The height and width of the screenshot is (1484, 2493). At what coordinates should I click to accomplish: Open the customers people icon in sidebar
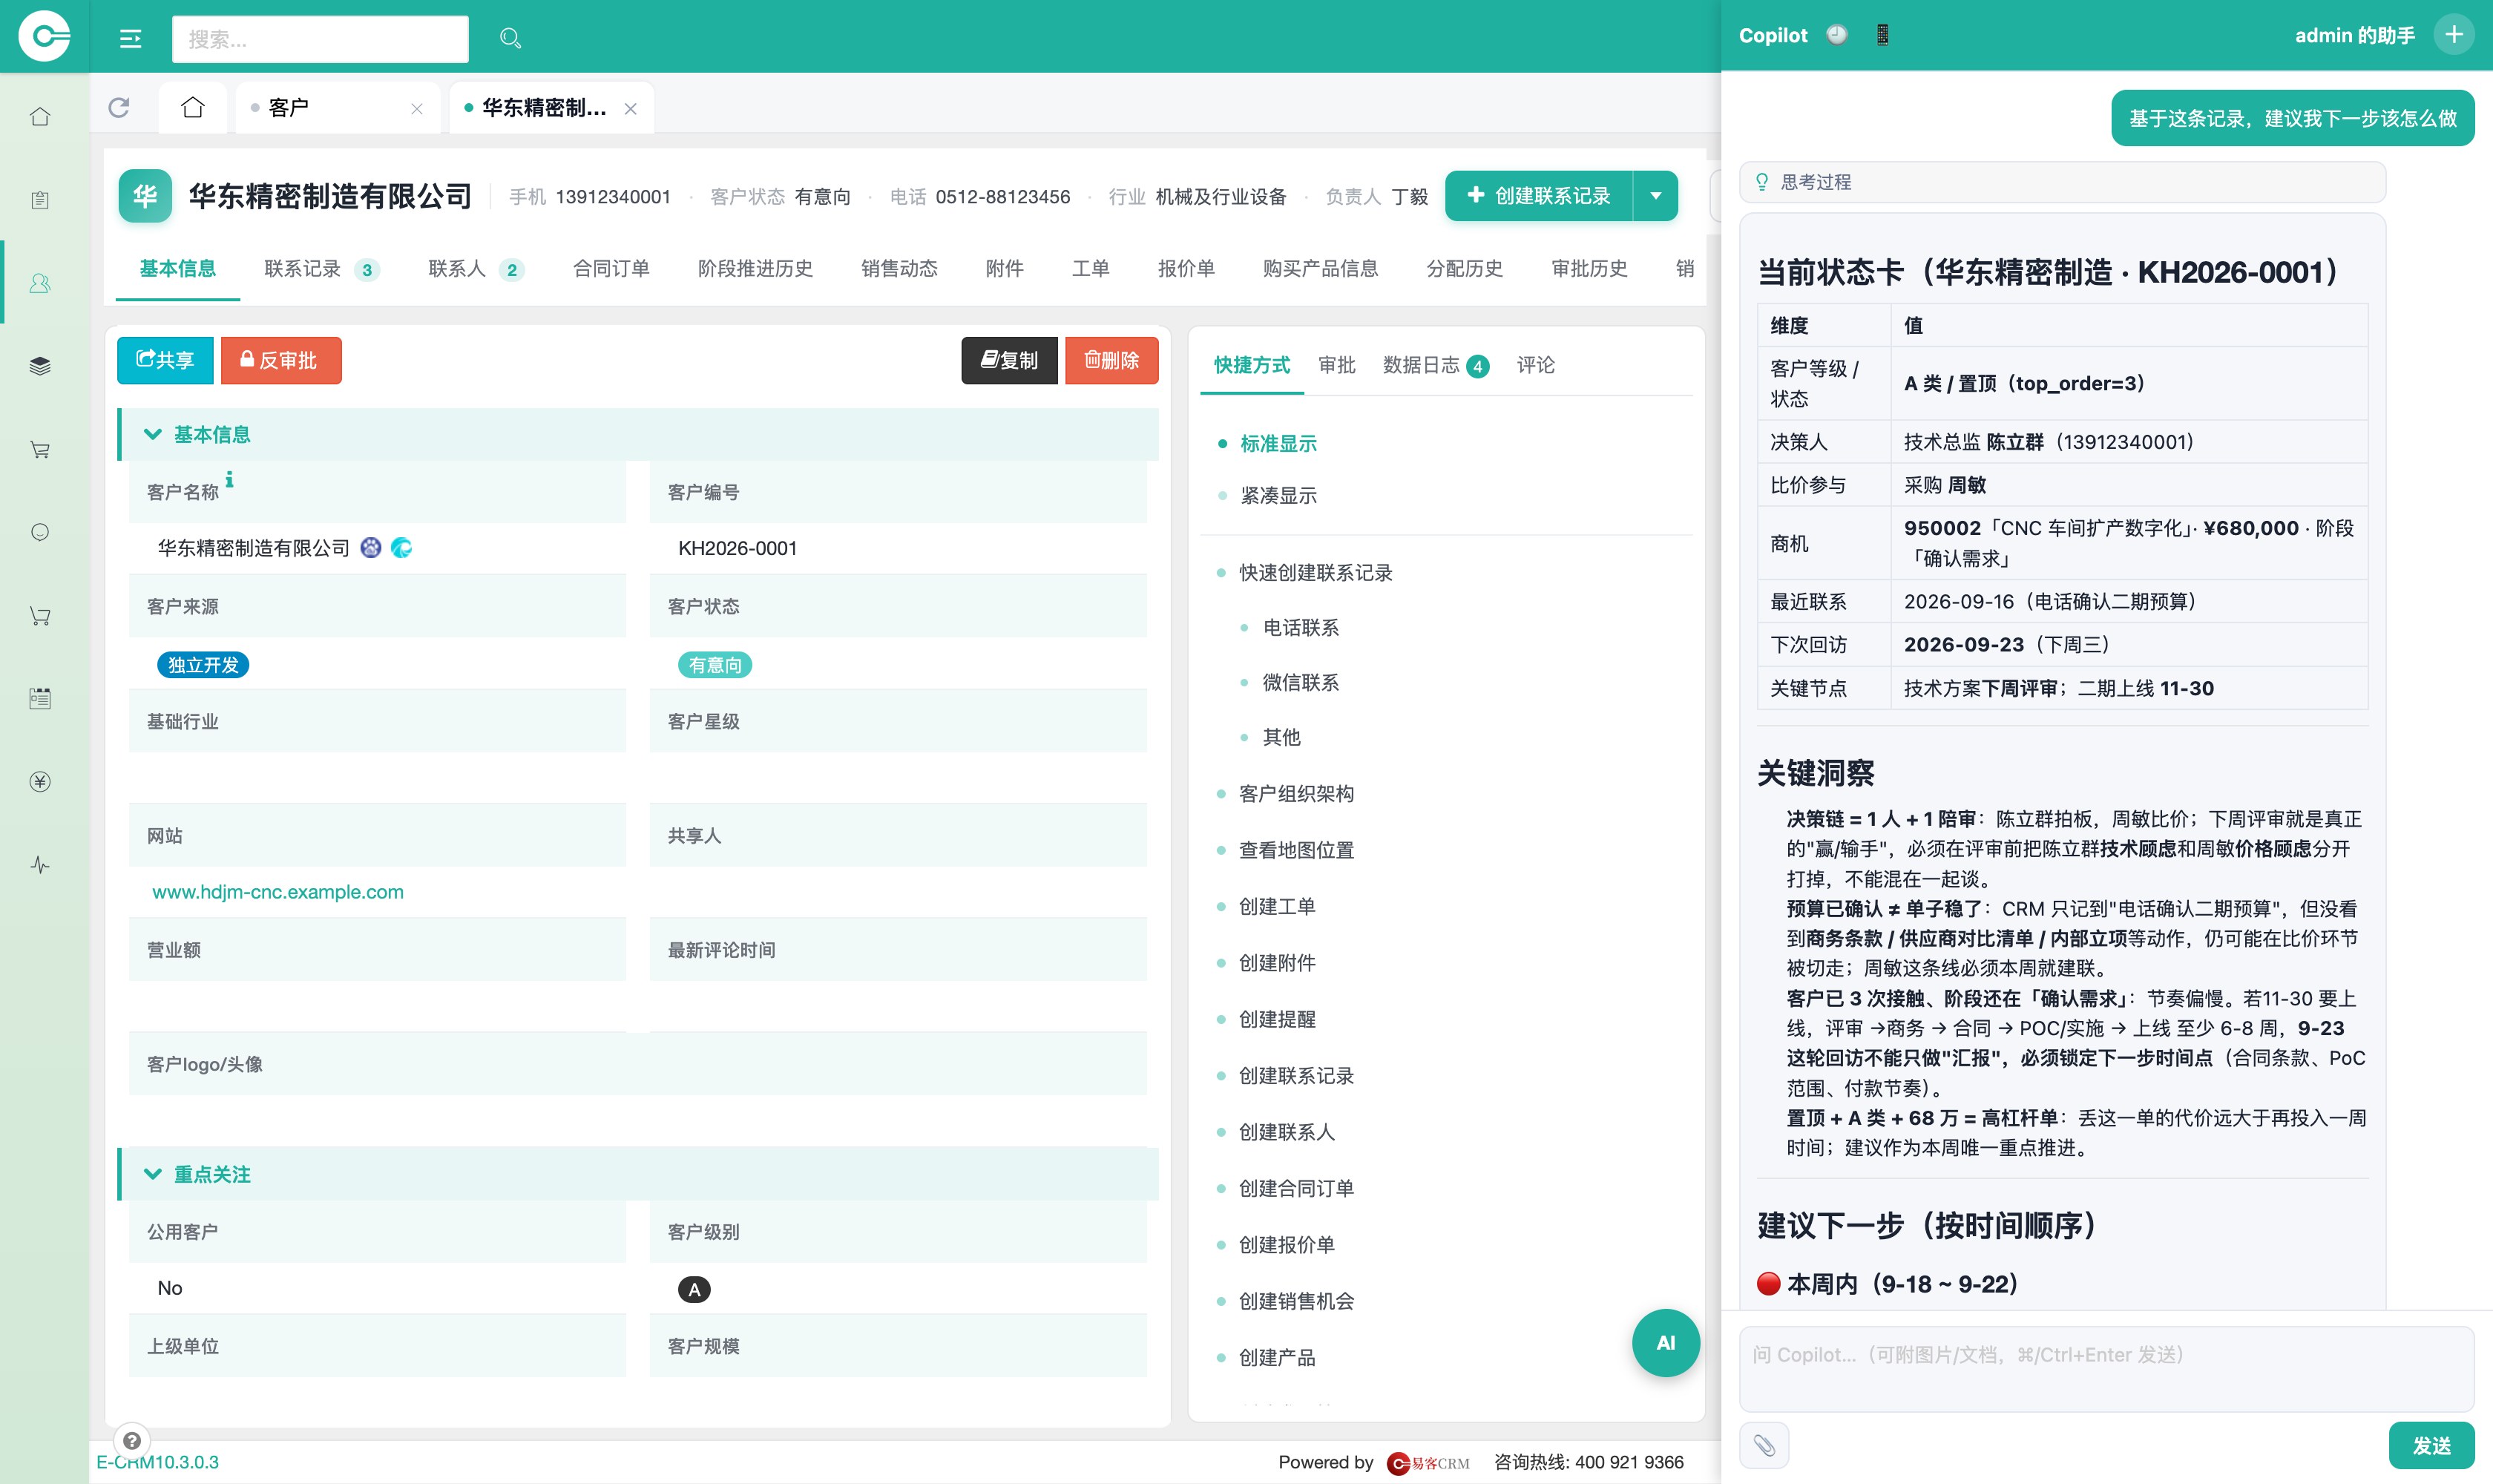coord(40,283)
